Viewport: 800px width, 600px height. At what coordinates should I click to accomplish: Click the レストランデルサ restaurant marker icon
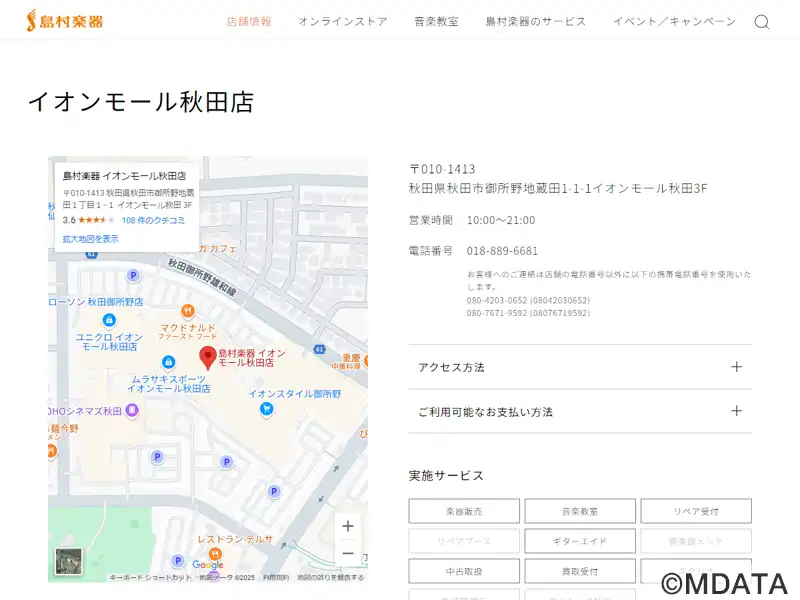tap(215, 553)
